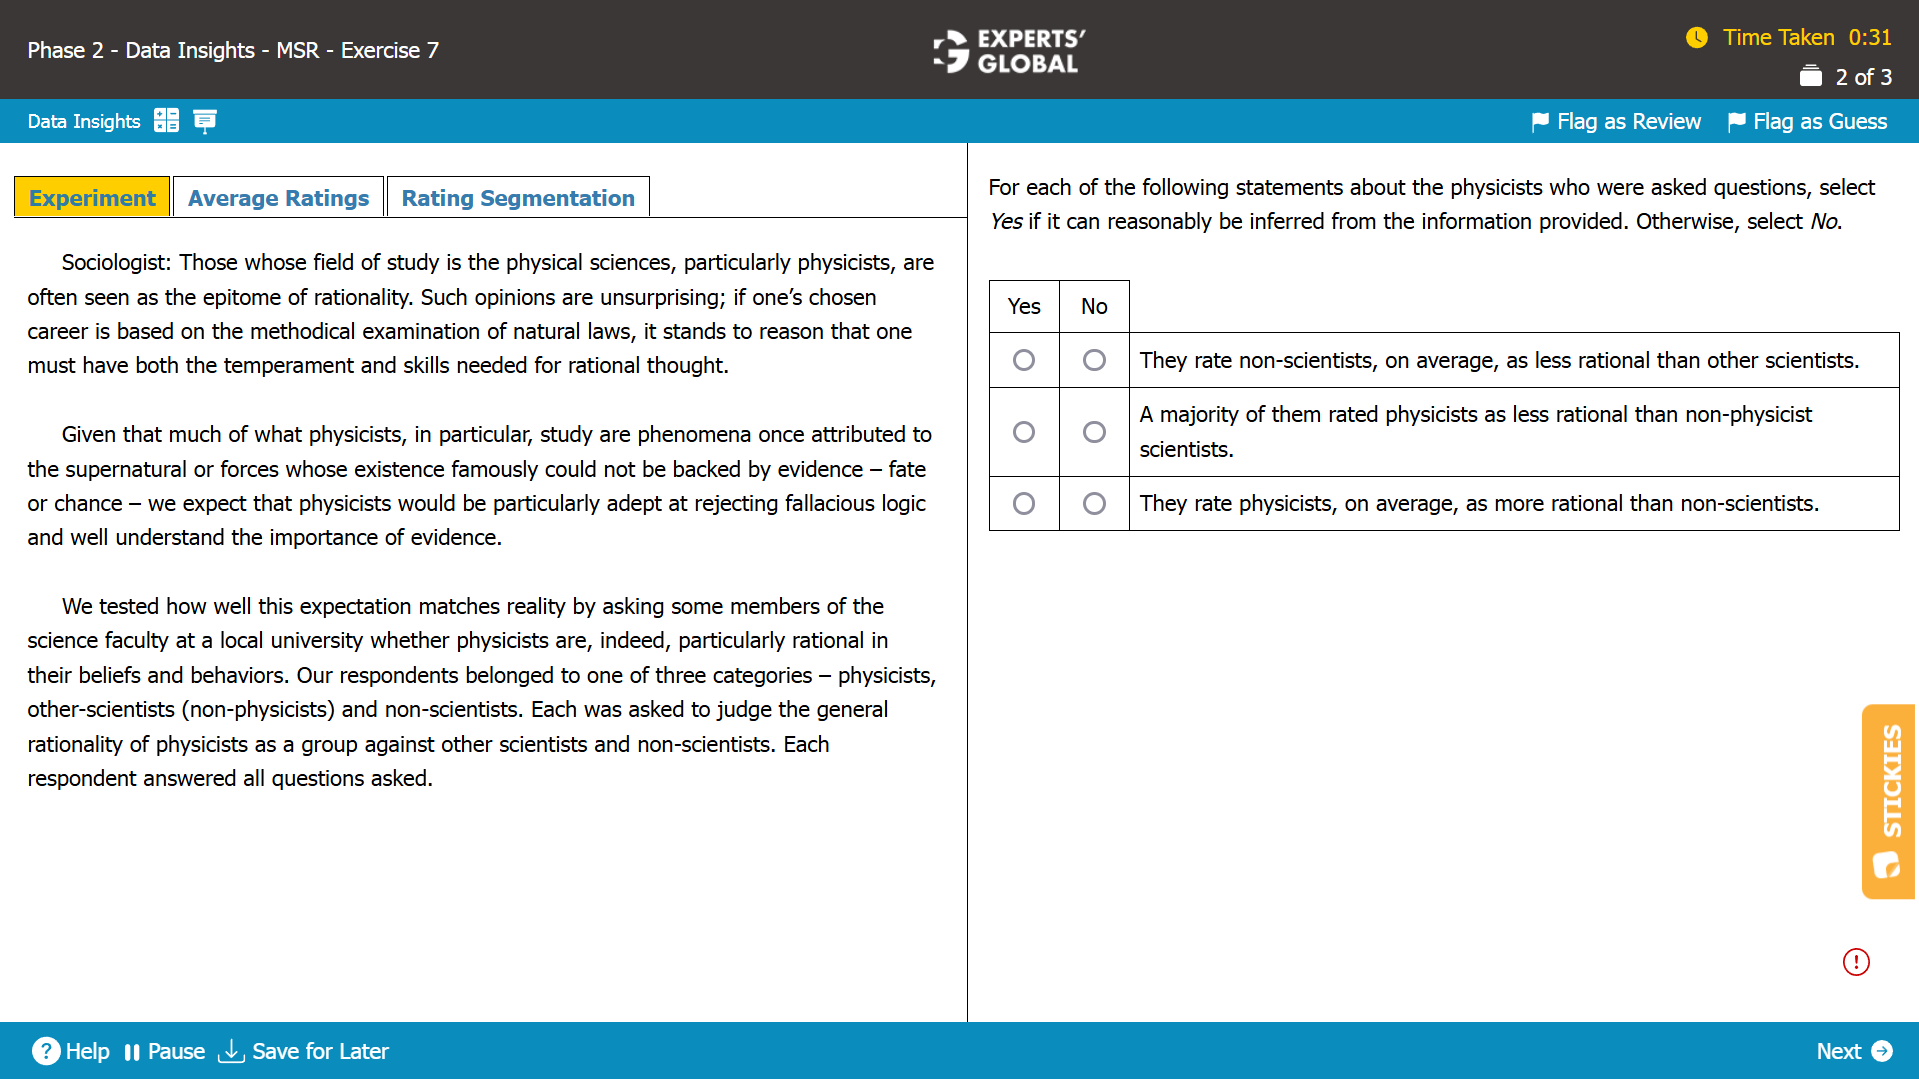Viewport: 1919px width, 1079px height.
Task: Select Yes for the more rational than non-scientists statement
Action: (x=1023, y=503)
